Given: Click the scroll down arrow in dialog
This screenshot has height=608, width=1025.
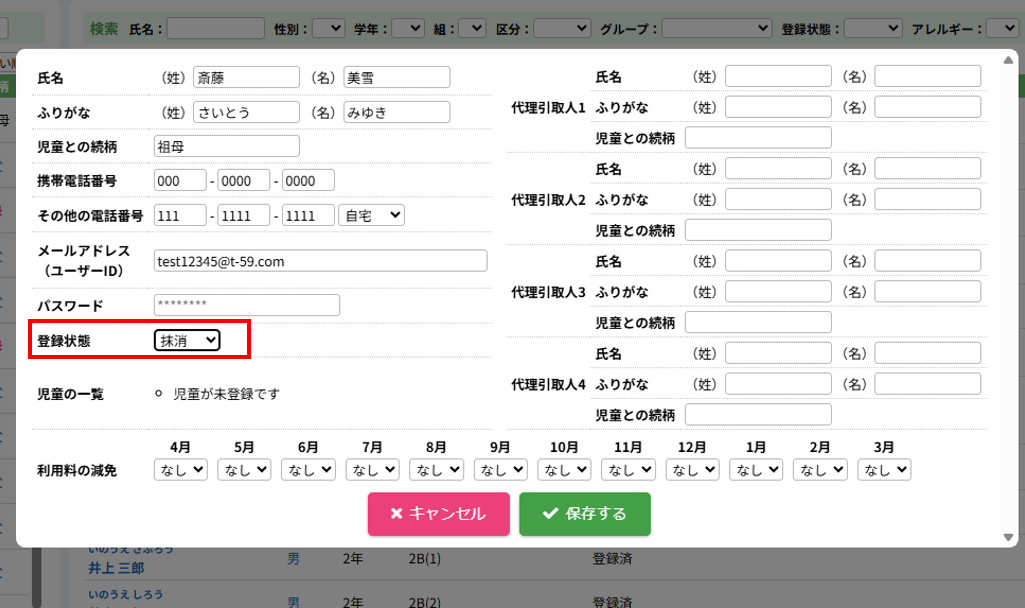Looking at the screenshot, I should coord(1008,537).
